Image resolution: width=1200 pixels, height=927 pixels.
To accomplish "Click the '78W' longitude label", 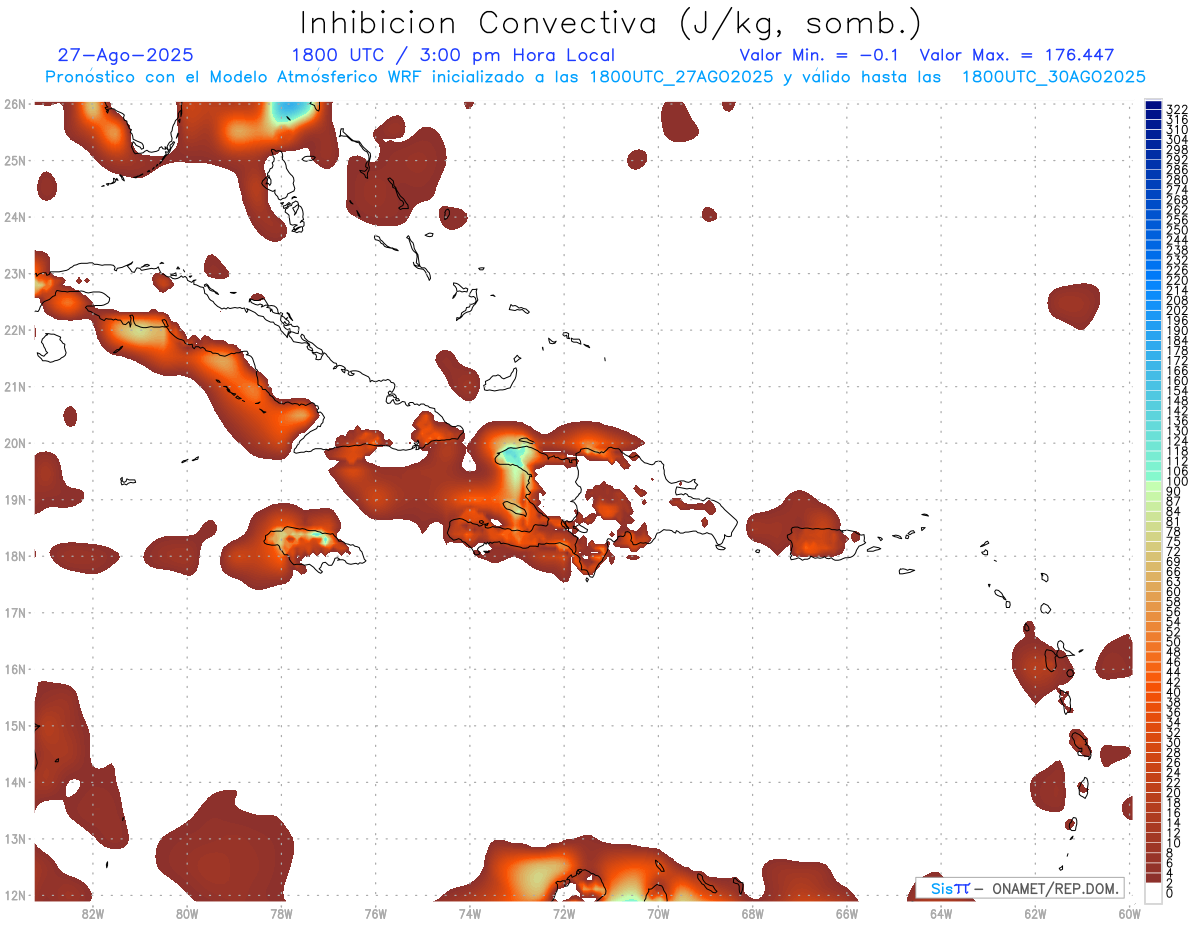I will tap(281, 913).
